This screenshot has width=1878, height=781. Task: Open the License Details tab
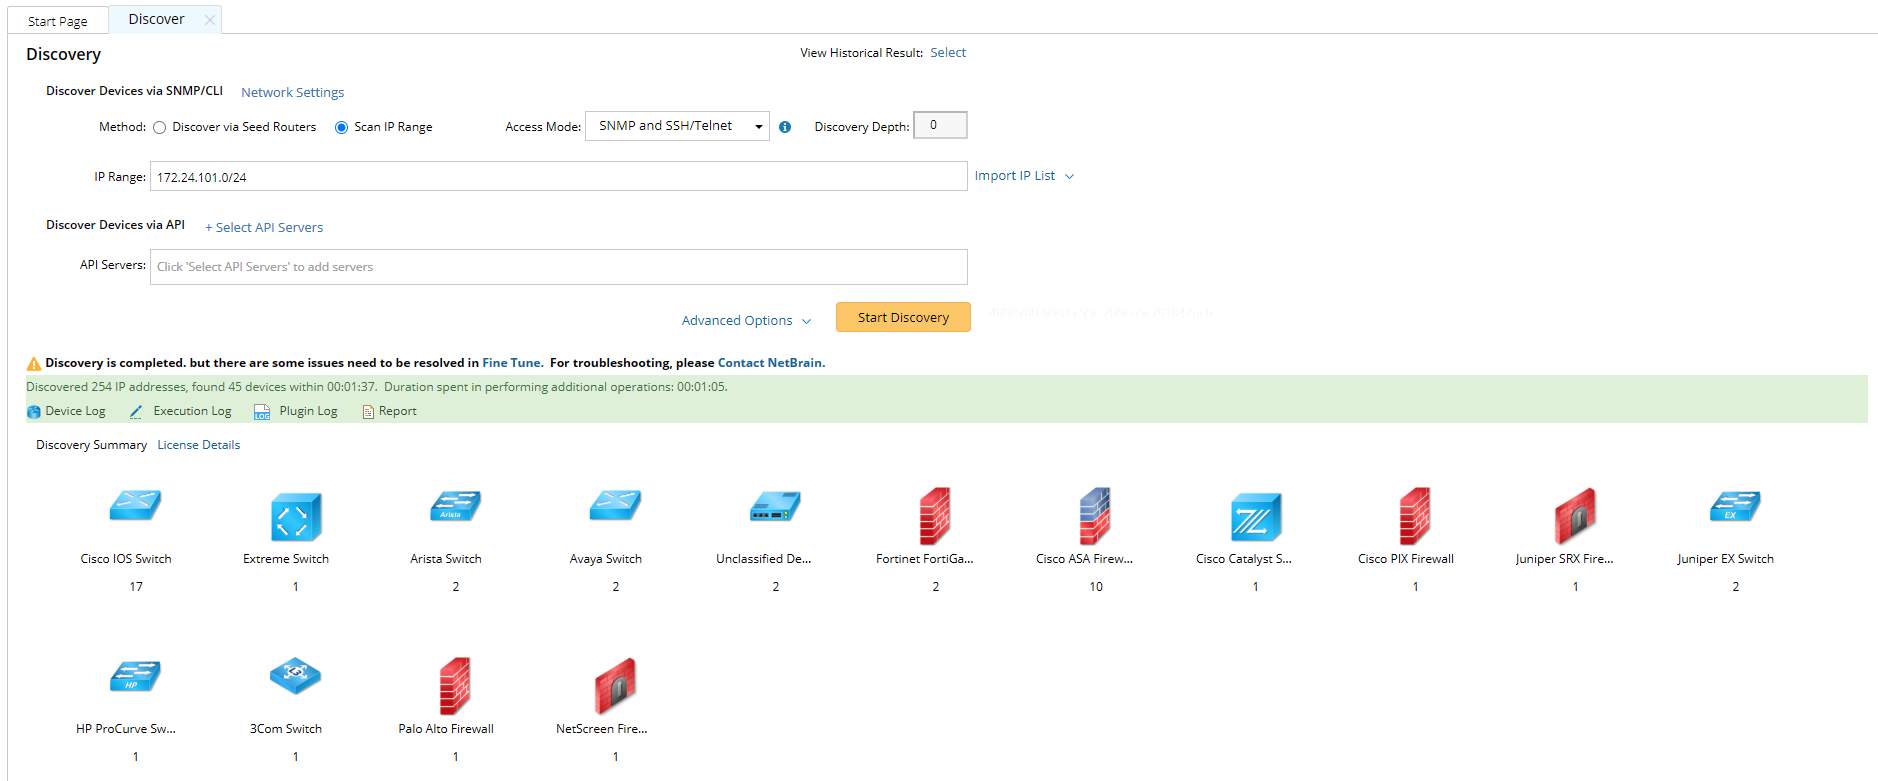click(198, 445)
